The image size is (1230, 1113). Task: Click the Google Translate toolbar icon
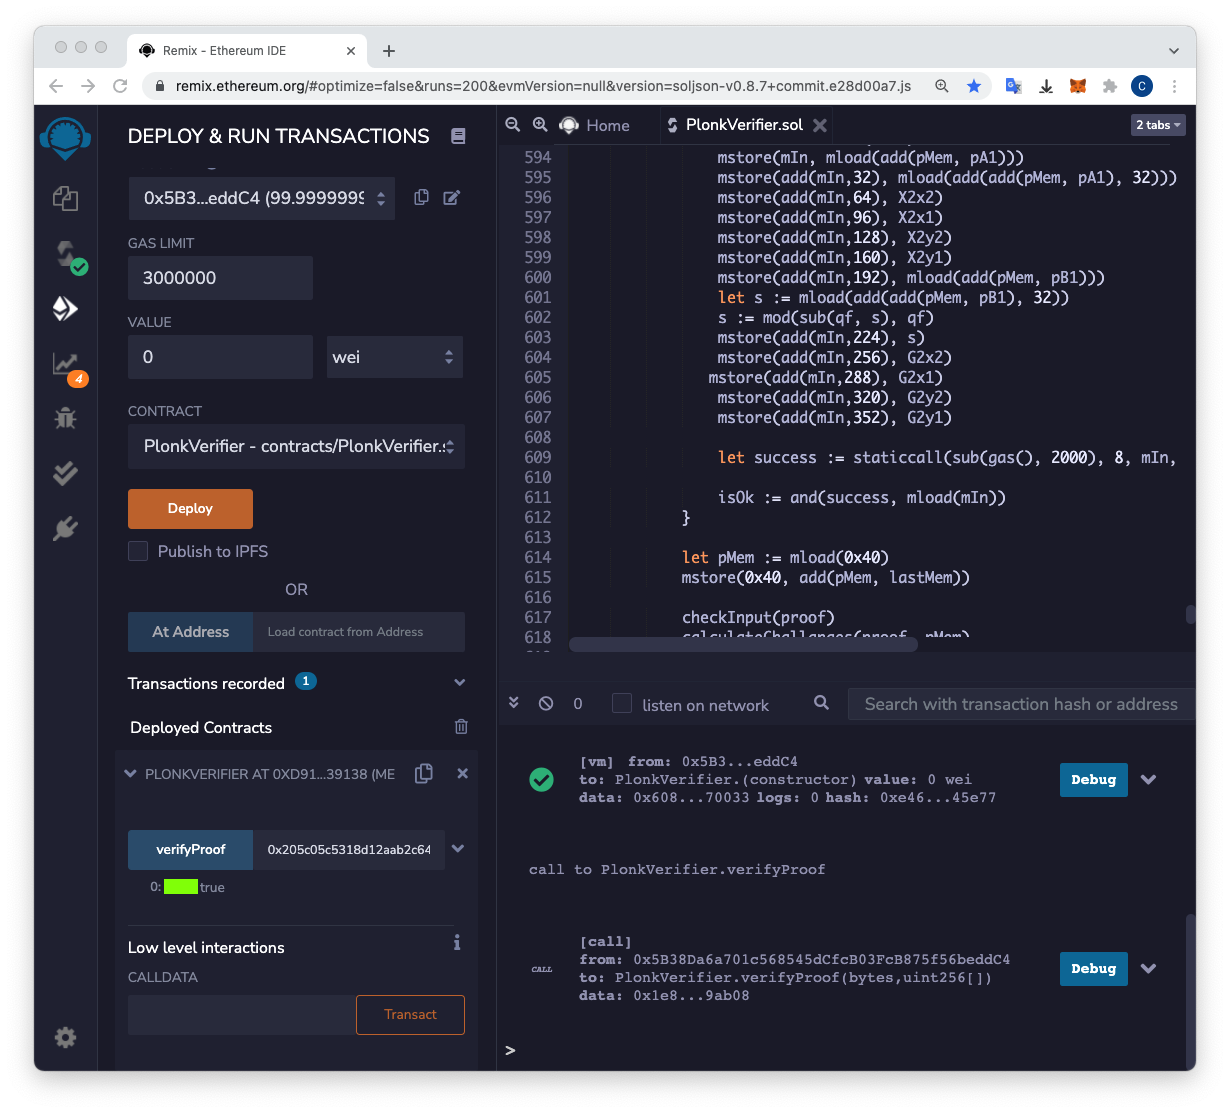click(1013, 86)
